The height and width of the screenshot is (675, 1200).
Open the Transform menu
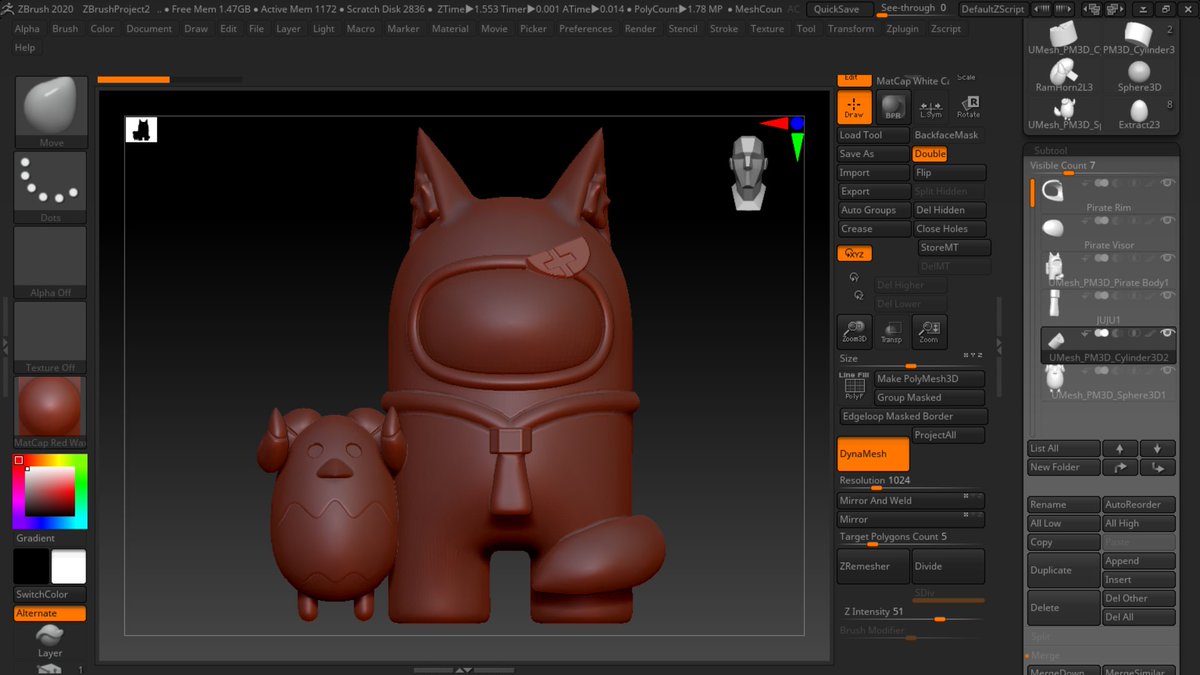[x=851, y=29]
